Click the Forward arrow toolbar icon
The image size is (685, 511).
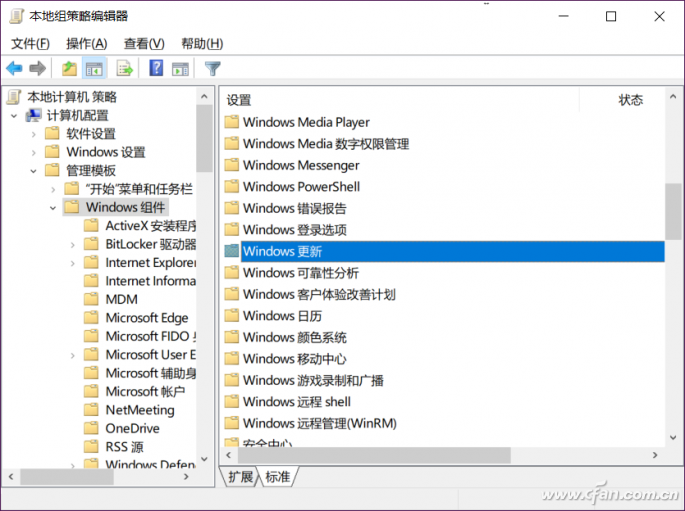(38, 68)
